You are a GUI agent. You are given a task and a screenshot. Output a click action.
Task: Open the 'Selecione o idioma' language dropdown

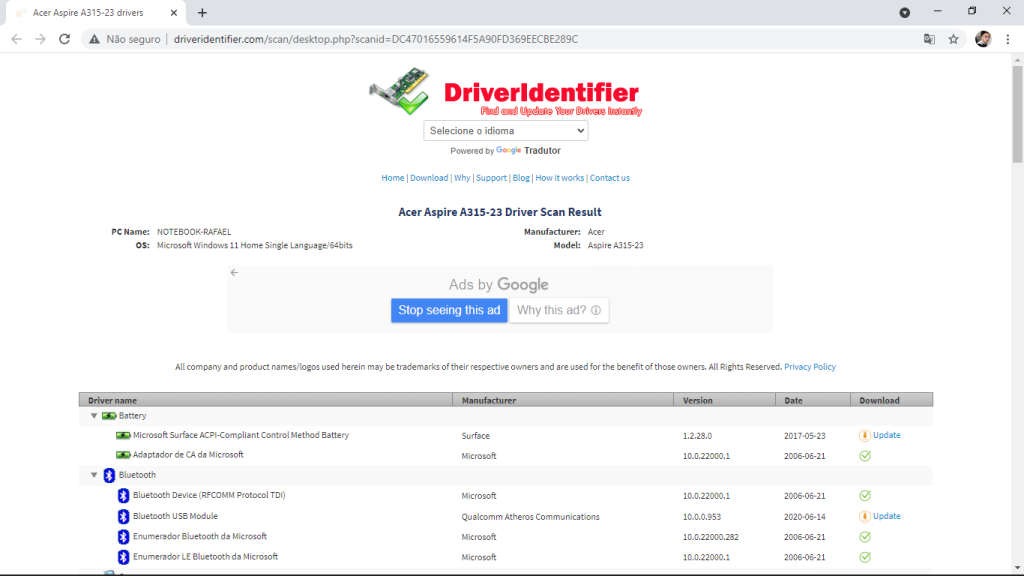(x=505, y=130)
